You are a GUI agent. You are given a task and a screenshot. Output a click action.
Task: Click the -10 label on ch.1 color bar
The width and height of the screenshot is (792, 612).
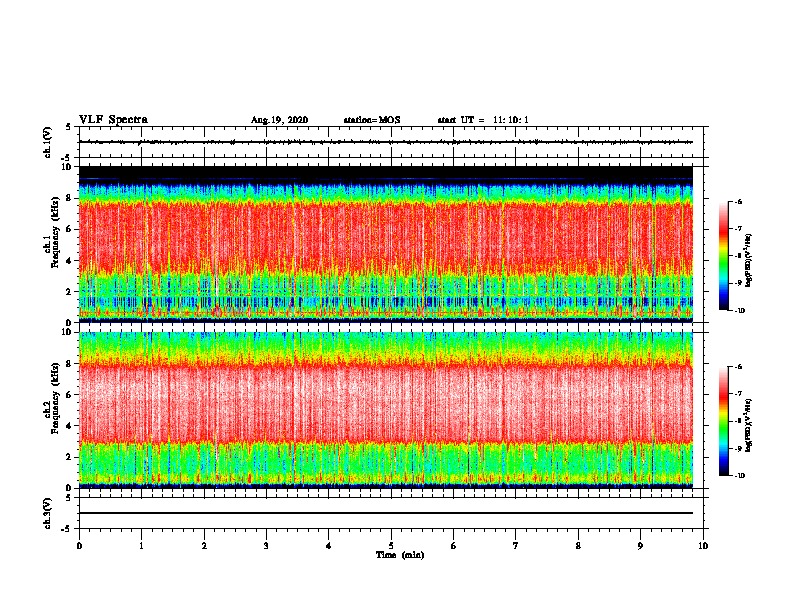[739, 311]
